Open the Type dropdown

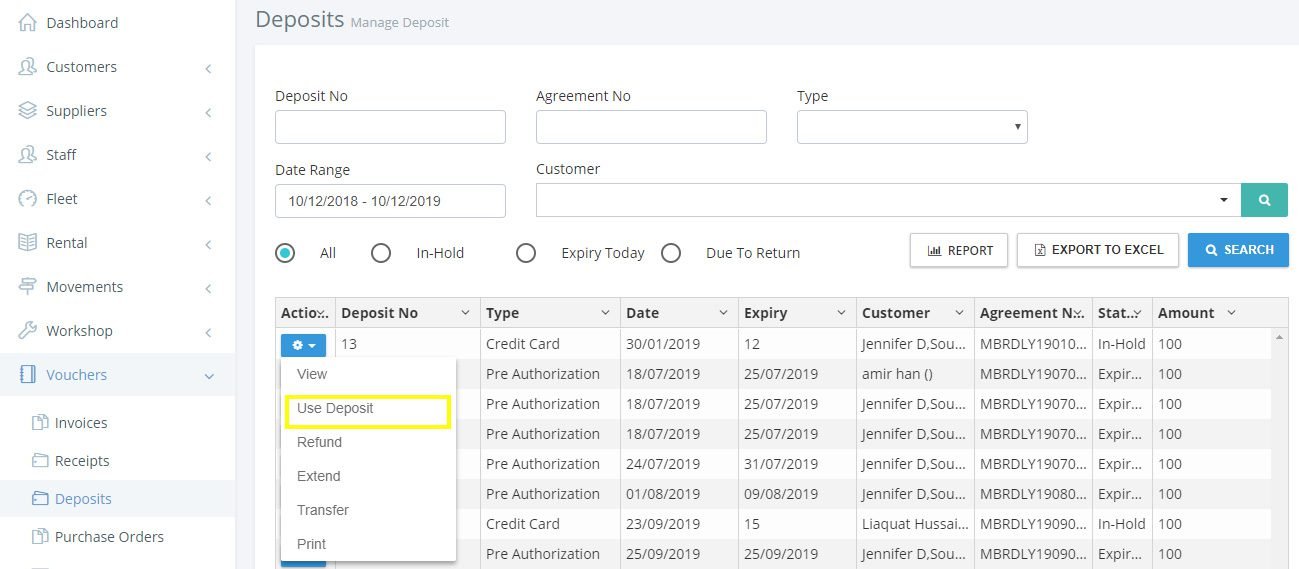[x=912, y=127]
